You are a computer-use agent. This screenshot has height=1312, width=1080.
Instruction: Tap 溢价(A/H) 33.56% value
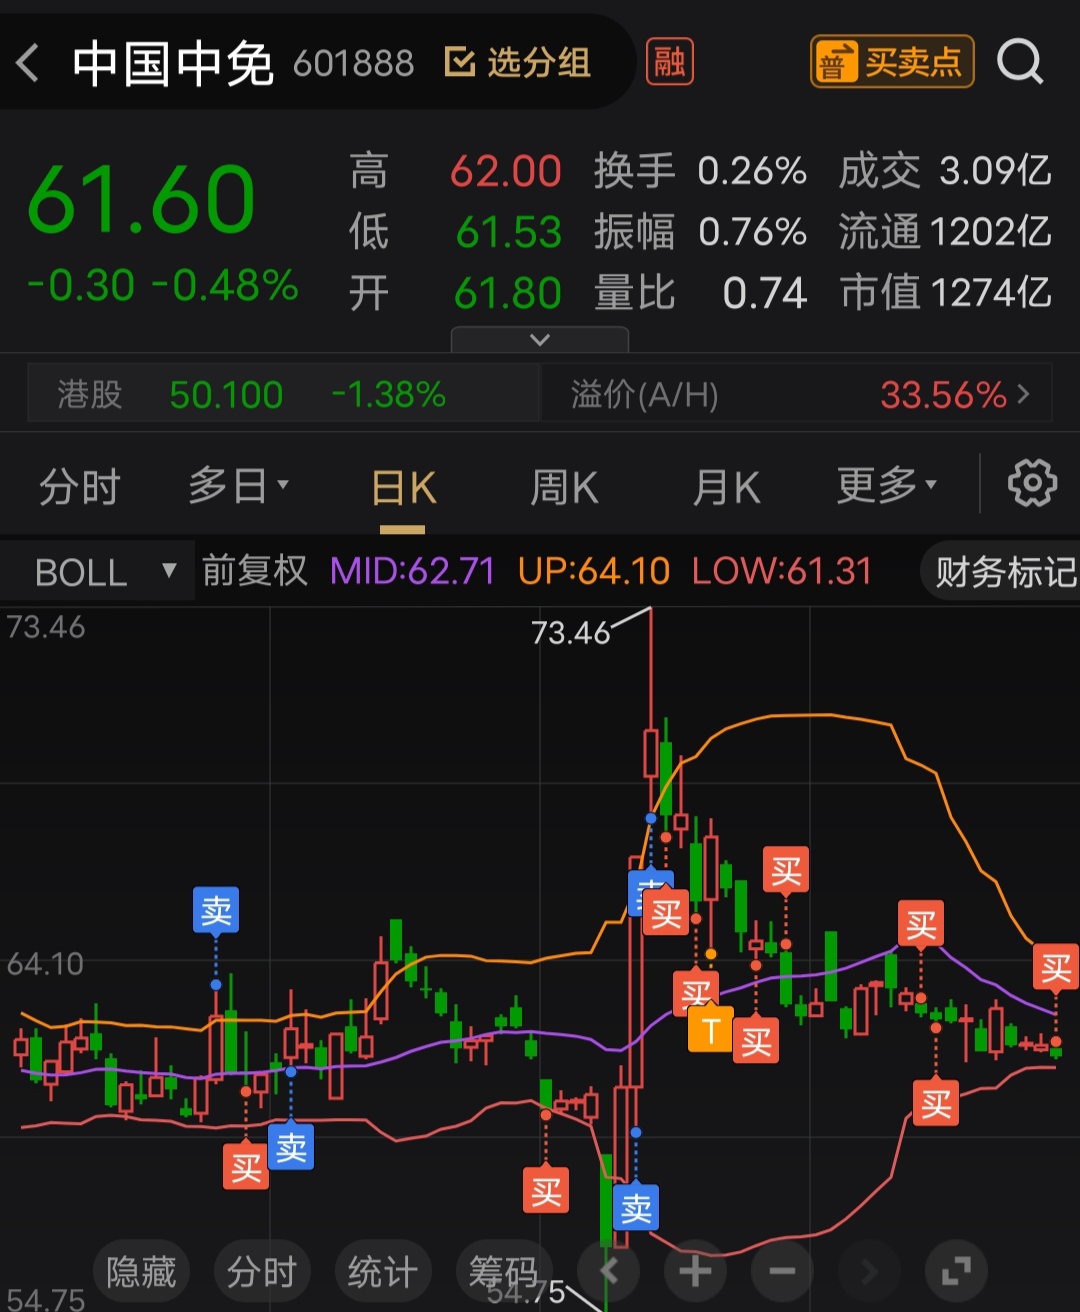point(943,395)
